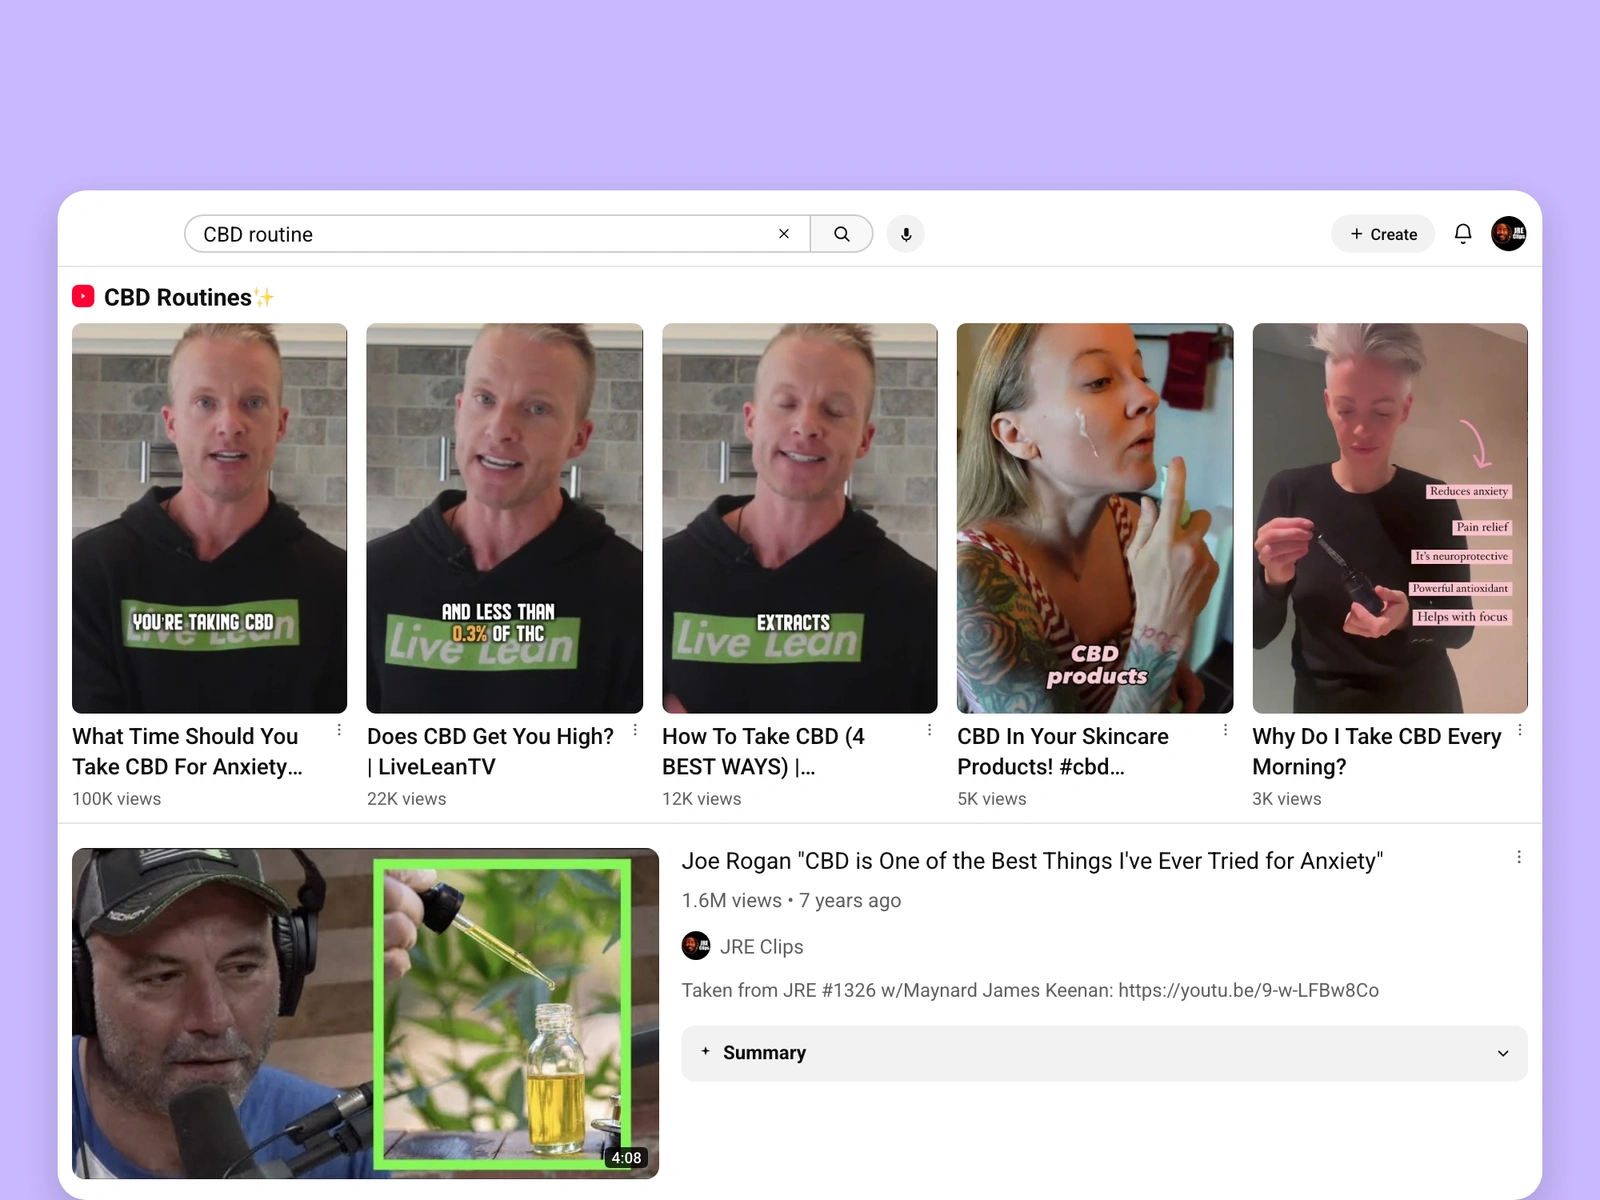Image resolution: width=1600 pixels, height=1200 pixels.
Task: Open 'Does CBD Get You High? | LiveLeanTV' title
Action: click(x=490, y=751)
